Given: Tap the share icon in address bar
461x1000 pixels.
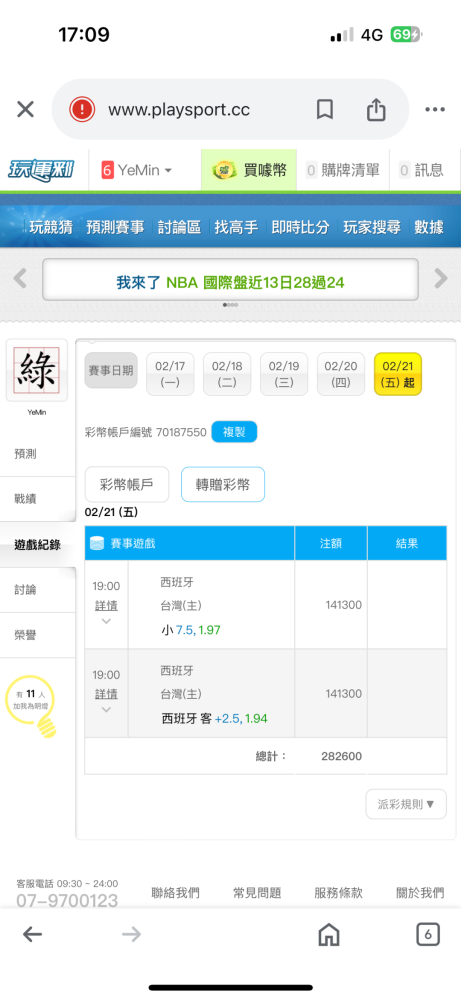Looking at the screenshot, I should 376,110.
